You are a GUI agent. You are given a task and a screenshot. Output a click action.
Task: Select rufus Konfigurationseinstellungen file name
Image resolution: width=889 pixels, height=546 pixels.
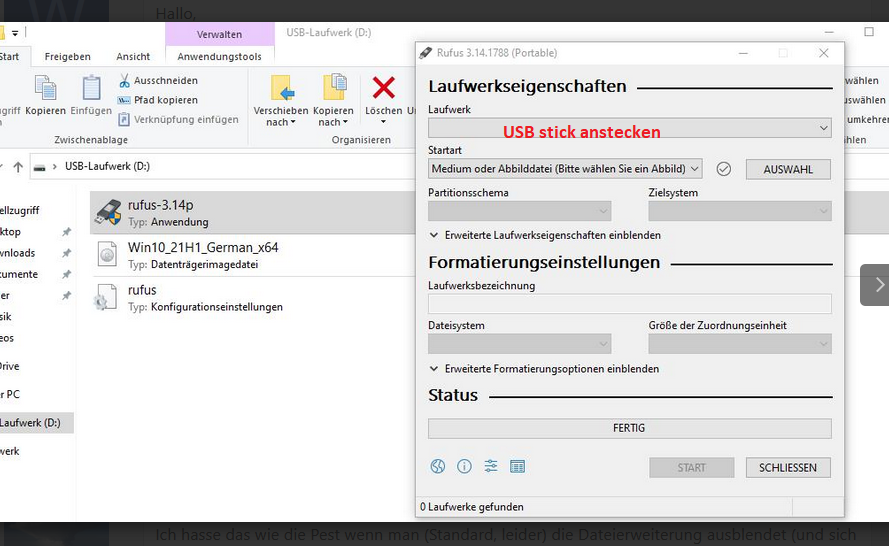(142, 290)
